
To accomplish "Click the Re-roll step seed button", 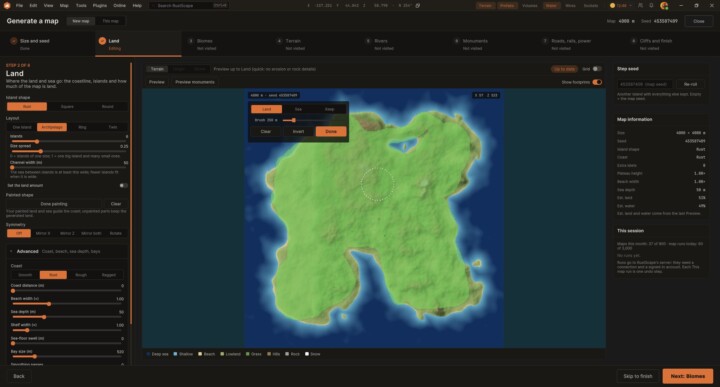I will [690, 84].
